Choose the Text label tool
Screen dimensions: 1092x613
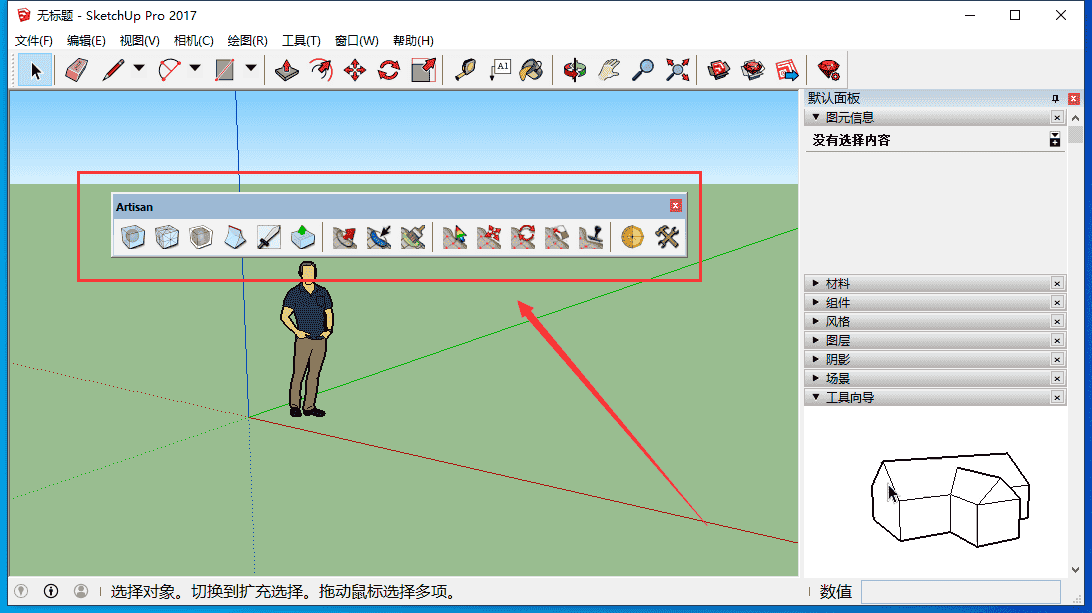pyautogui.click(x=499, y=70)
